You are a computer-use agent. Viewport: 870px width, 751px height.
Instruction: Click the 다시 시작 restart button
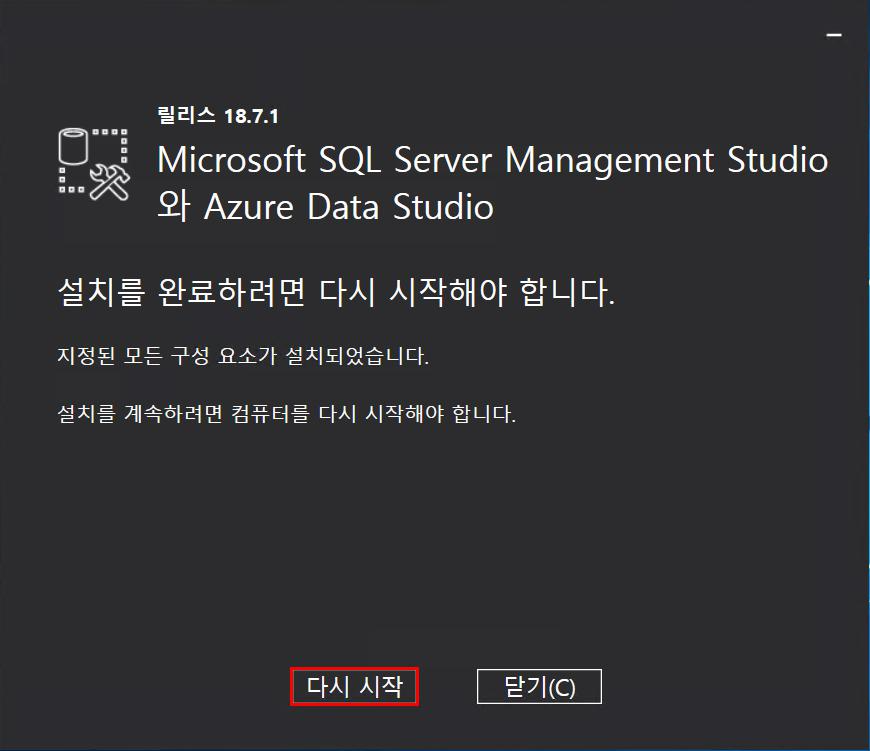(x=354, y=687)
